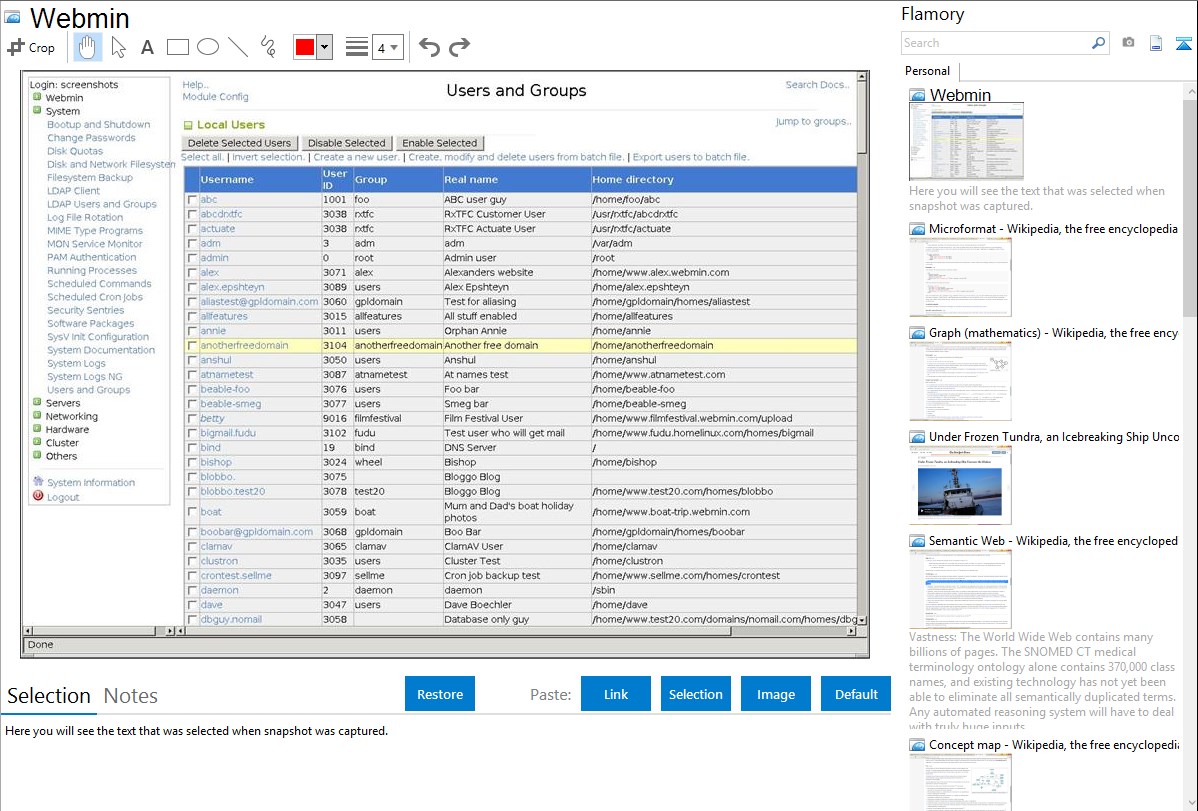The width and height of the screenshot is (1198, 811).
Task: Tick the checkbox beside user abc
Action: (192, 200)
